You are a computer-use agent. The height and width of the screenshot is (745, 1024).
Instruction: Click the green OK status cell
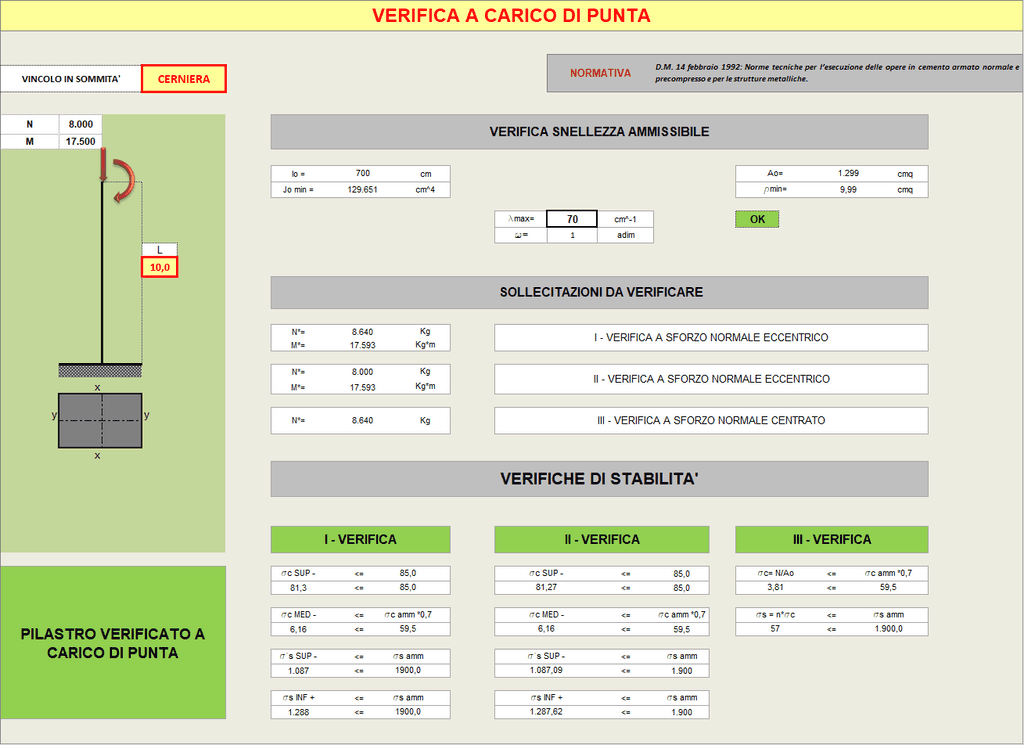tap(757, 219)
